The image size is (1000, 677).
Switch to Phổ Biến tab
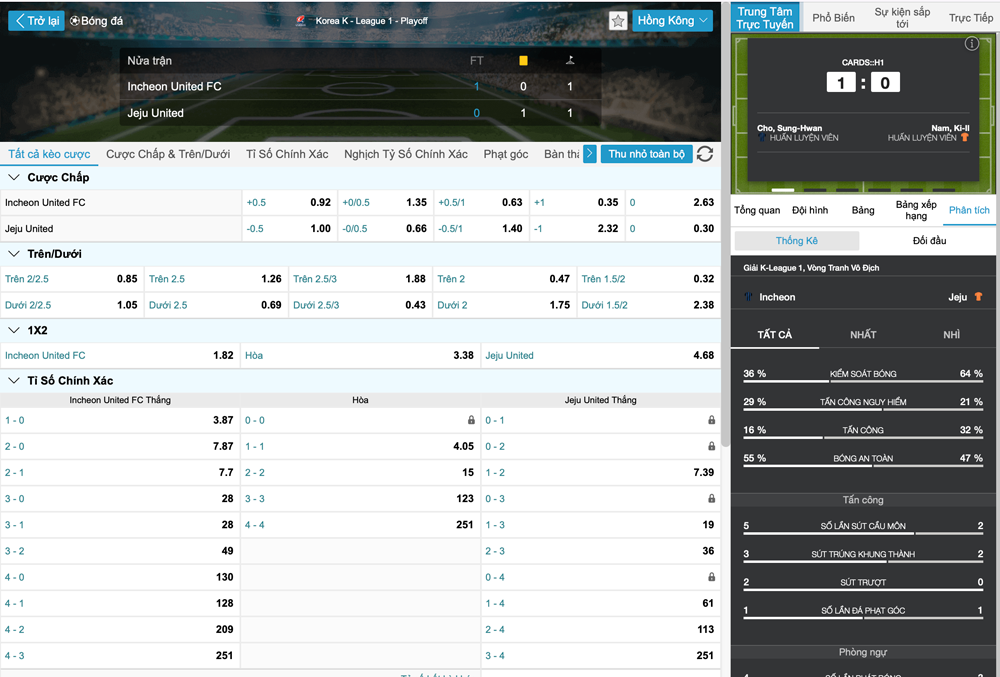tap(833, 18)
